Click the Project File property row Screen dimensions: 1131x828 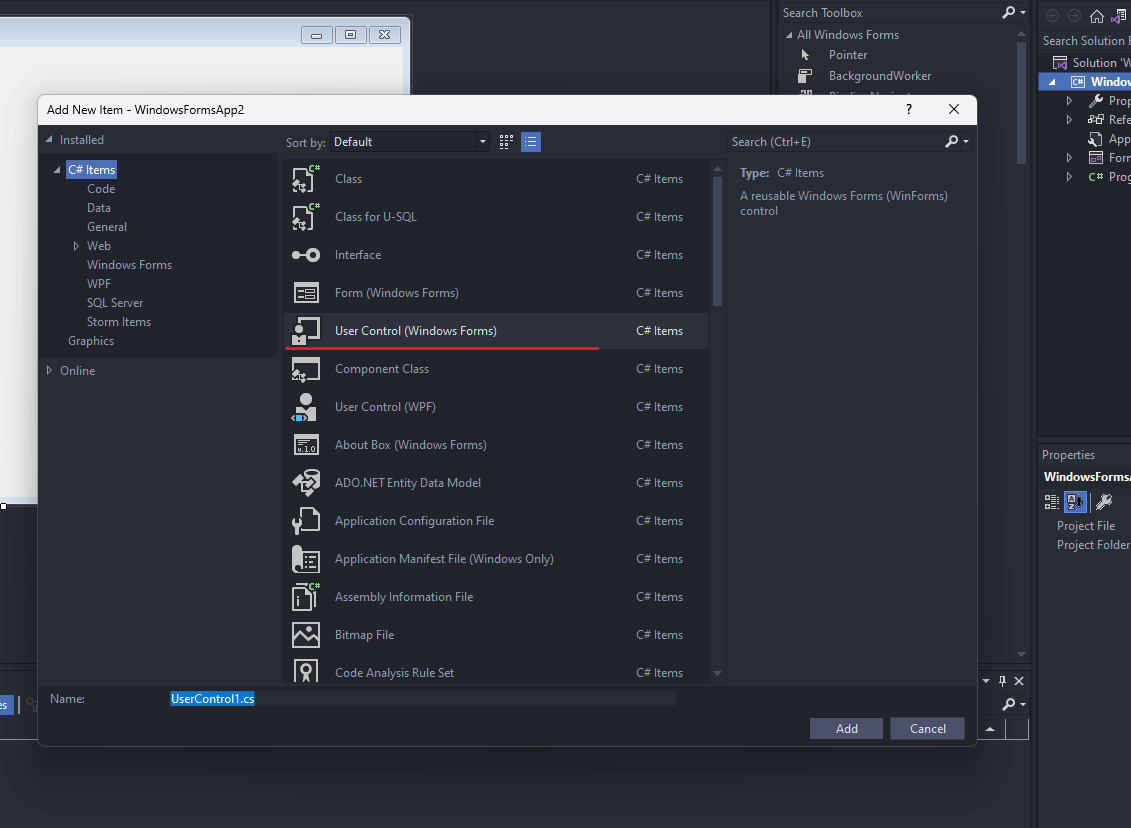tap(1086, 527)
